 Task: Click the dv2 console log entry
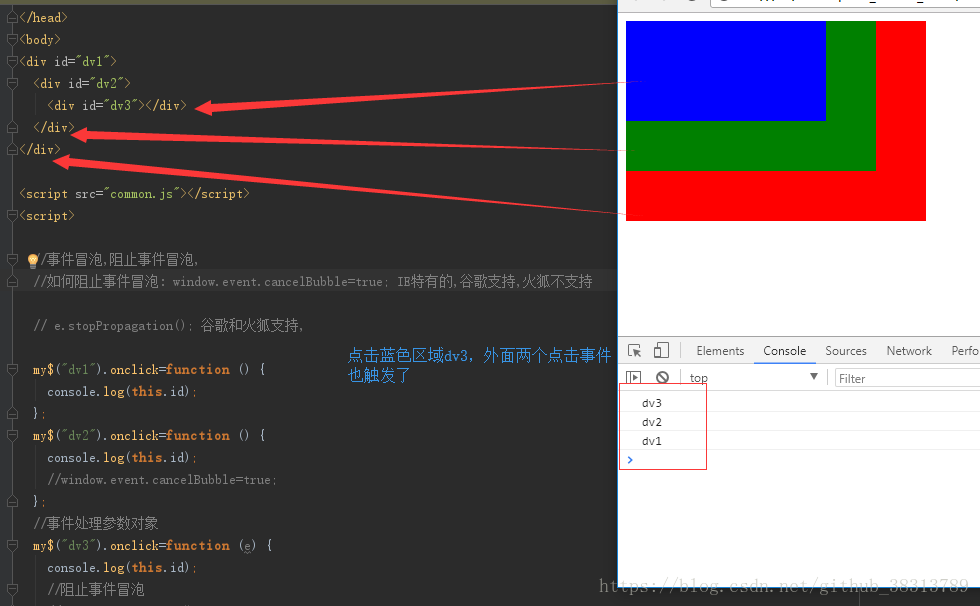[652, 422]
